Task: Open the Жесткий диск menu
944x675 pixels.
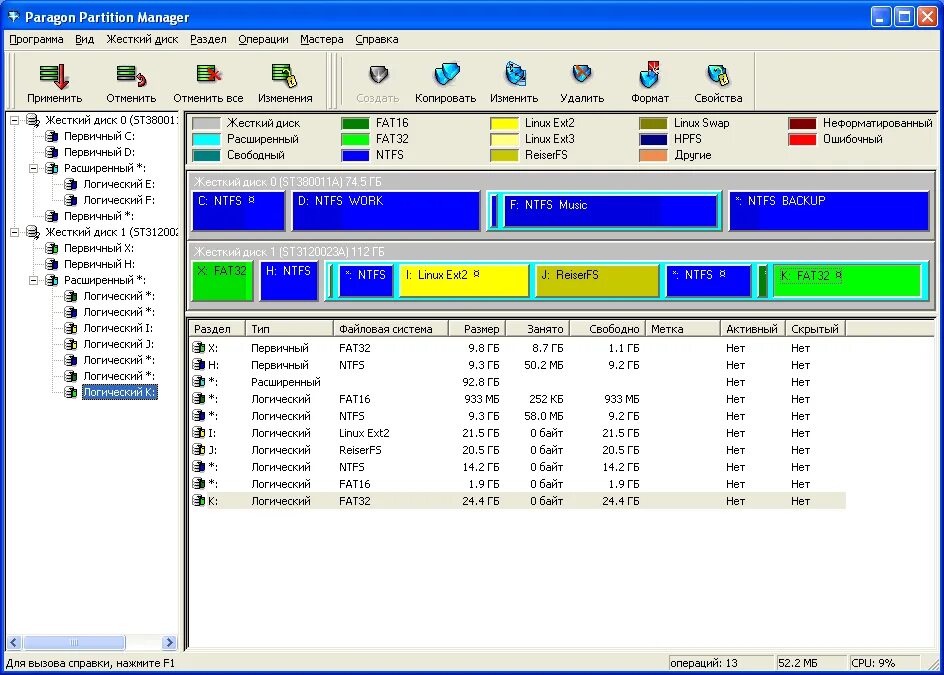Action: pyautogui.click(x=142, y=39)
